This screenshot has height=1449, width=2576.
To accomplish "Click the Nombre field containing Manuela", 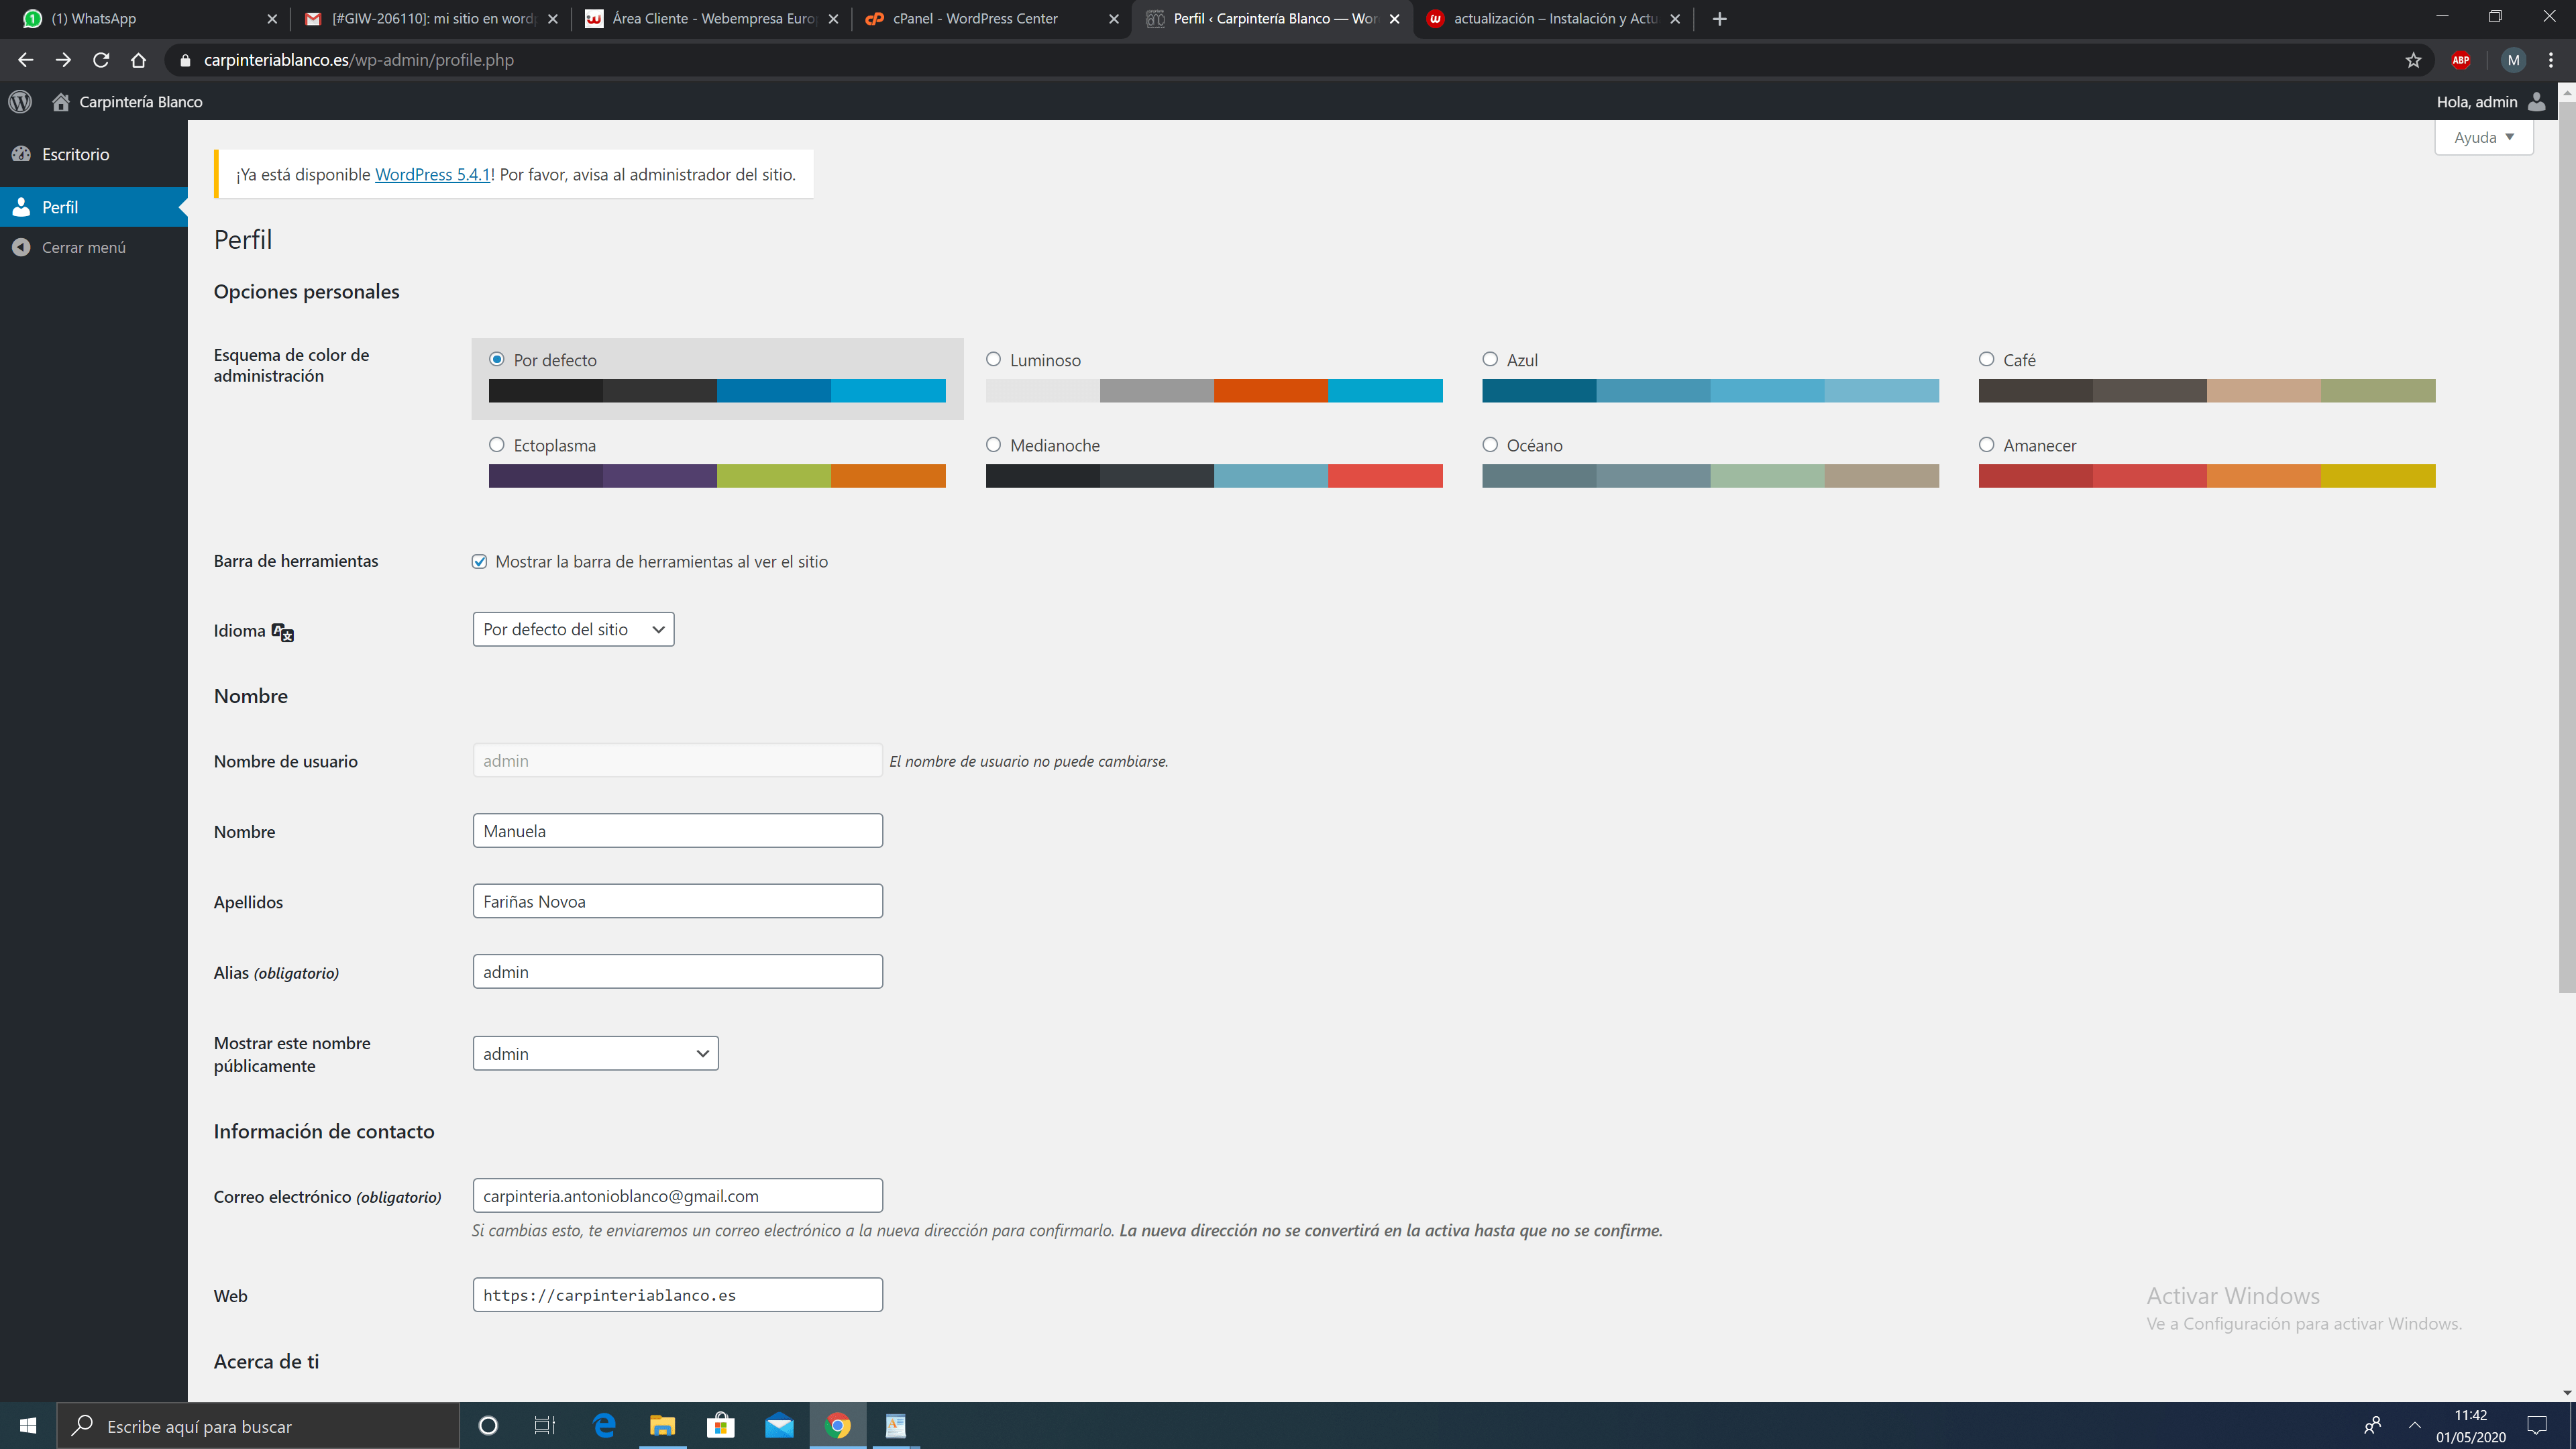I will tap(677, 831).
